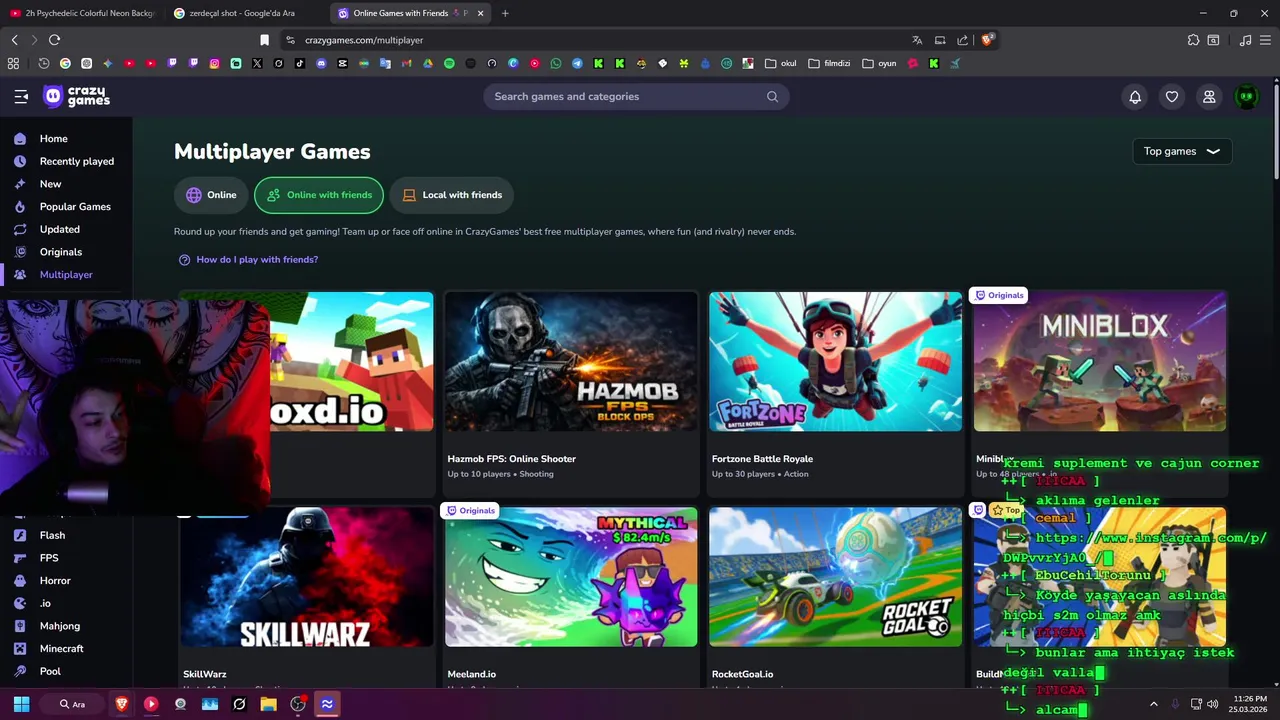Screen dimensions: 1280x720
Task: Open the X (Twitter) bookmark icon
Action: [x=257, y=63]
